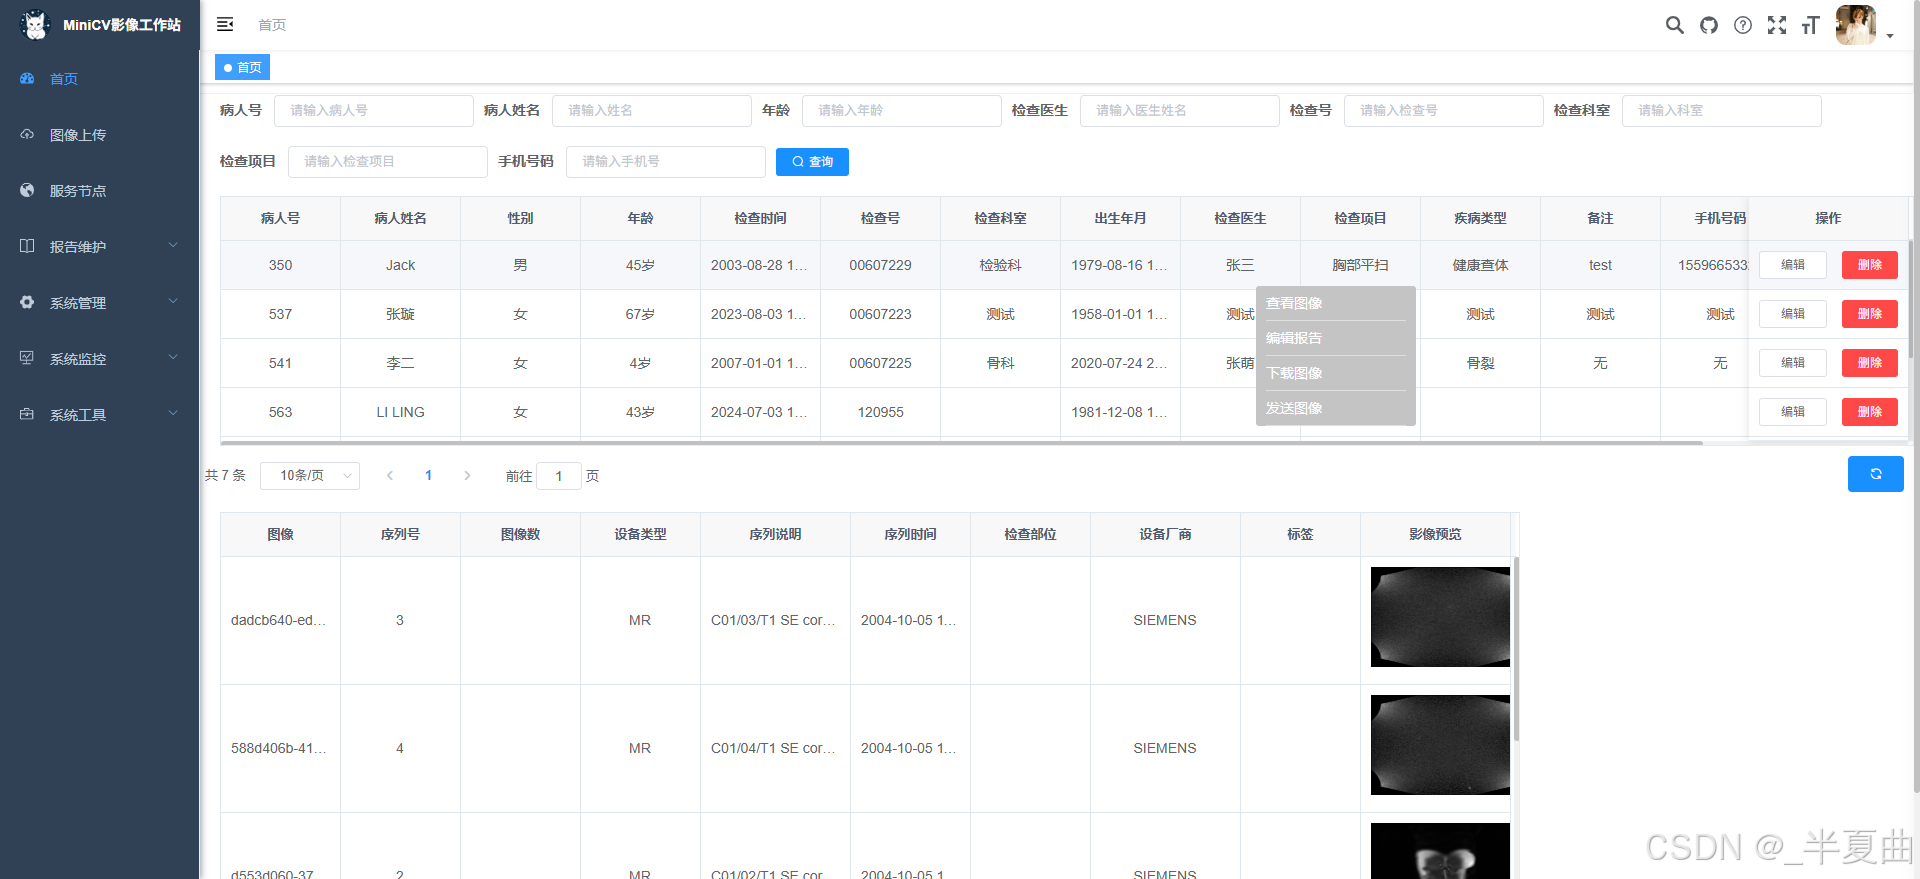1920x879 pixels.
Task: Expand the 报告维护 submenu chevron
Action: pos(173,245)
